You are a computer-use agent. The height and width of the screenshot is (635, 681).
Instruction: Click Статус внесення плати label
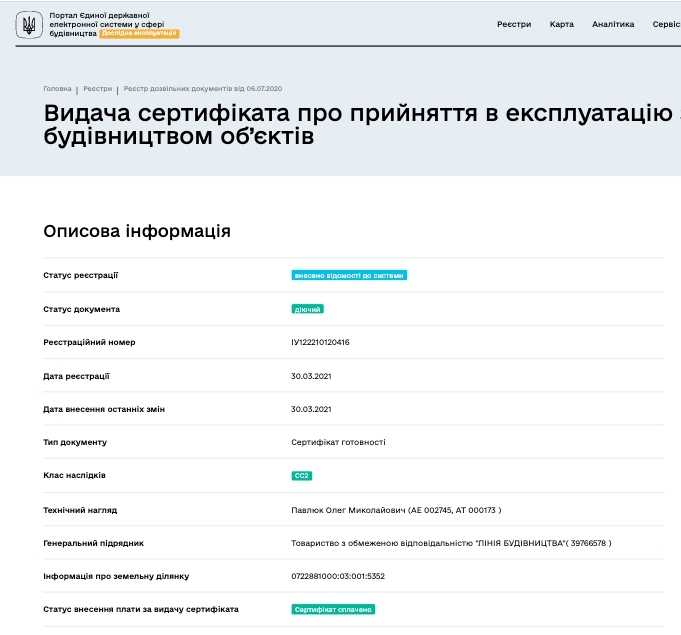point(141,609)
